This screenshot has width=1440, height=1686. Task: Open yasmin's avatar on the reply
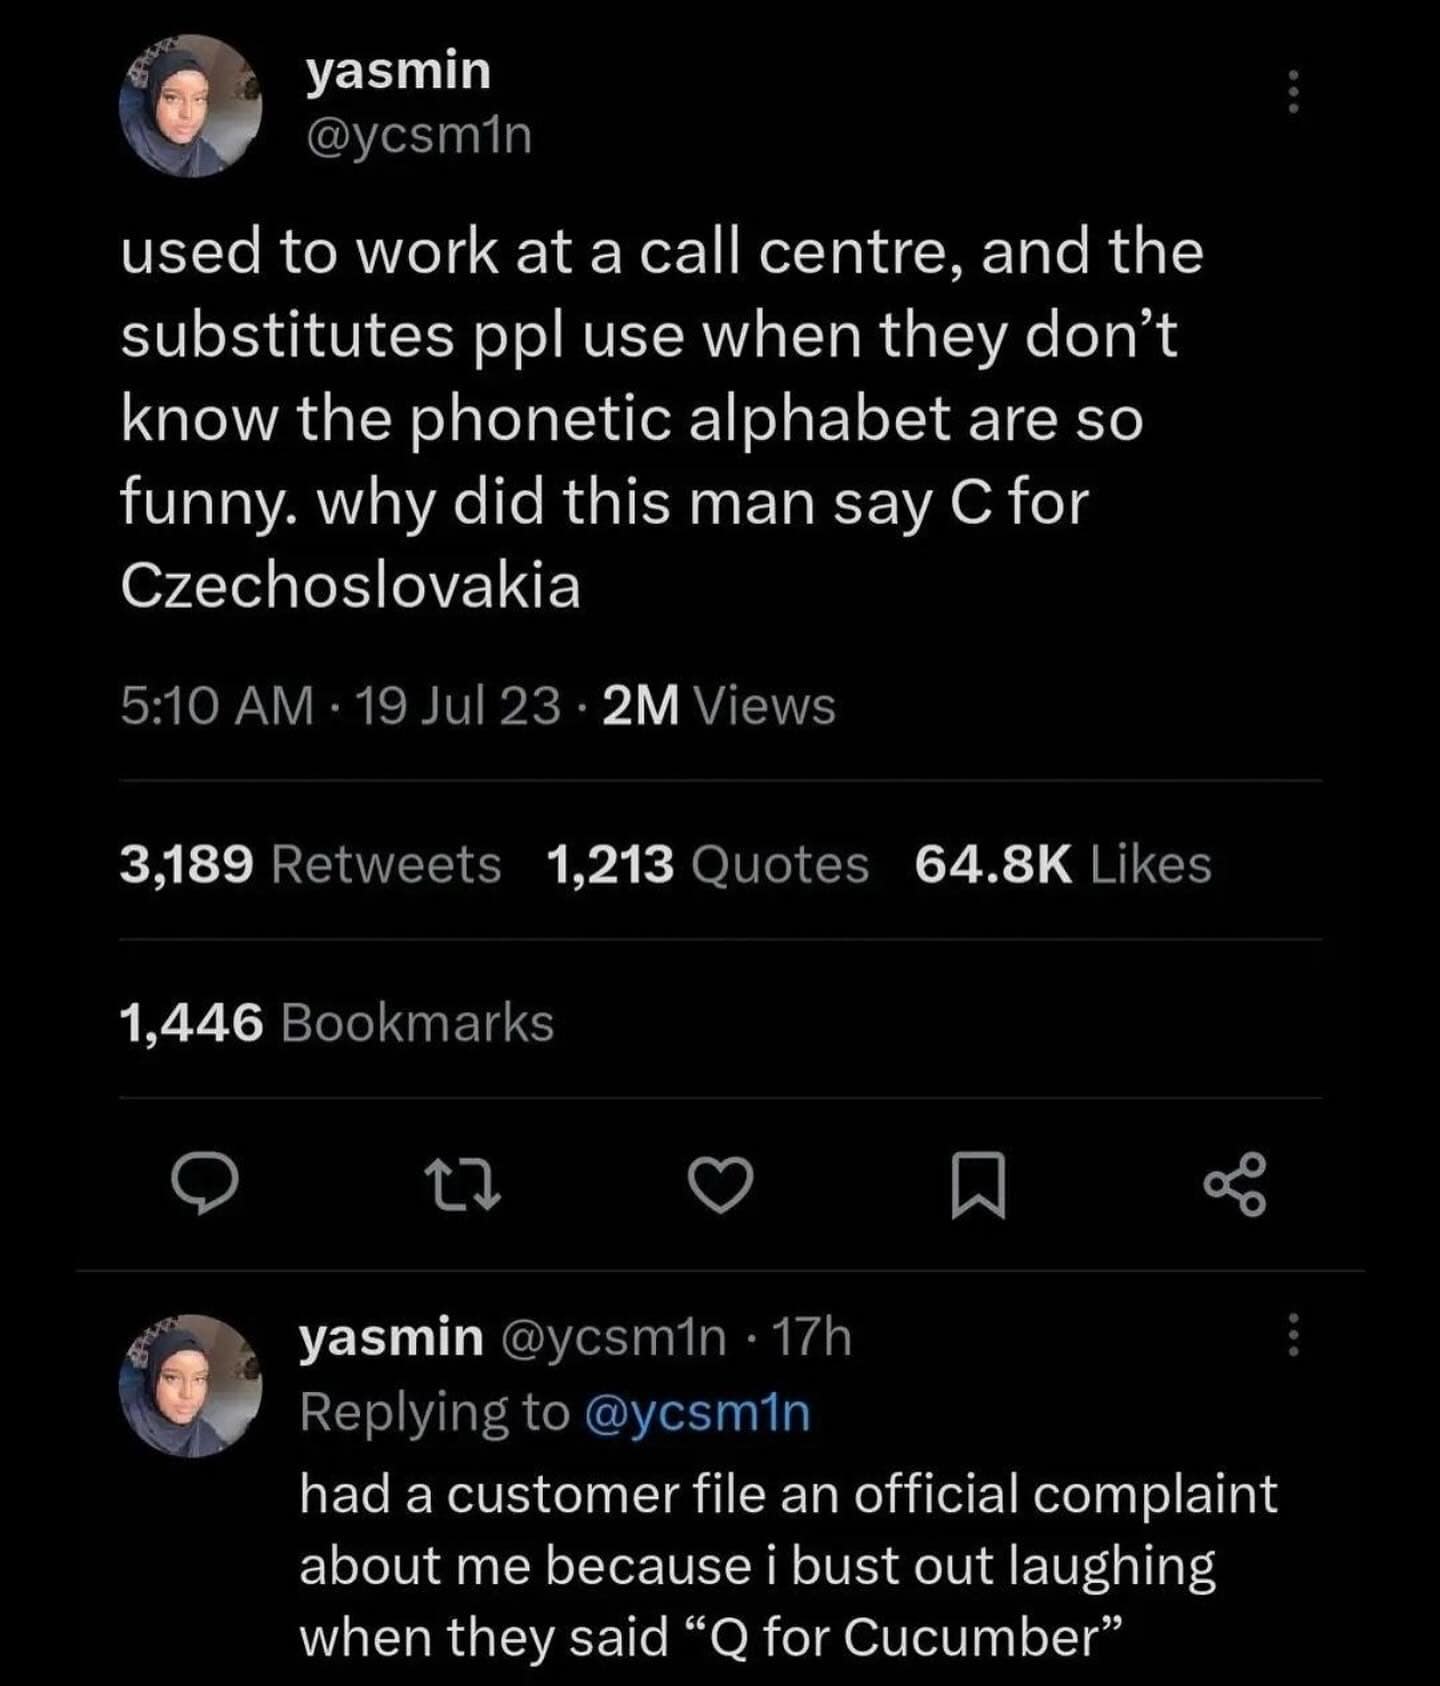click(190, 1385)
